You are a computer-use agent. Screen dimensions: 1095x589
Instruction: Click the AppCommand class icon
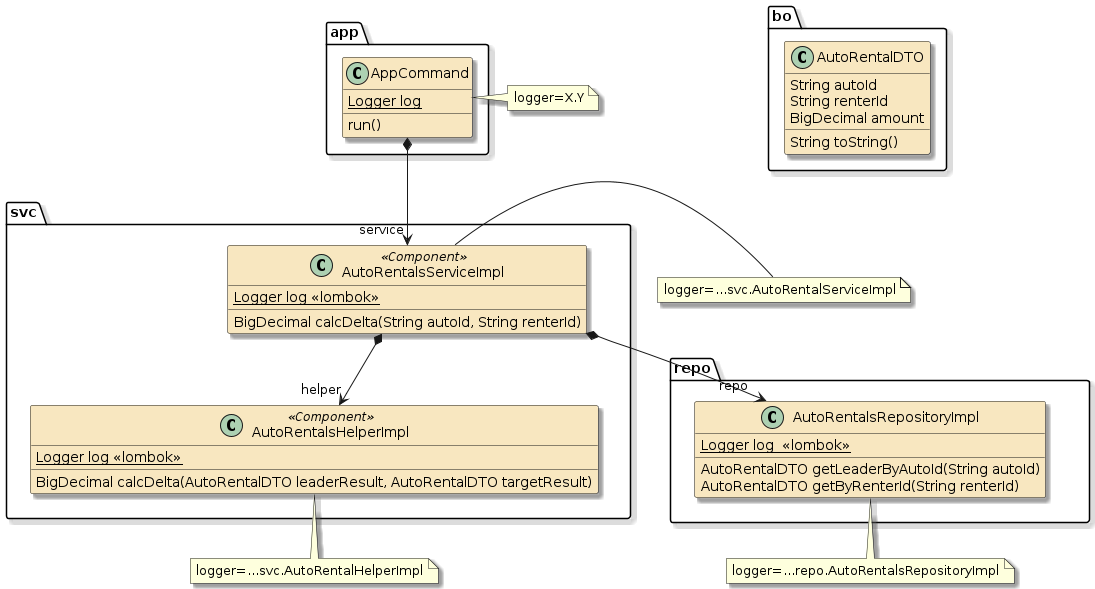point(358,73)
